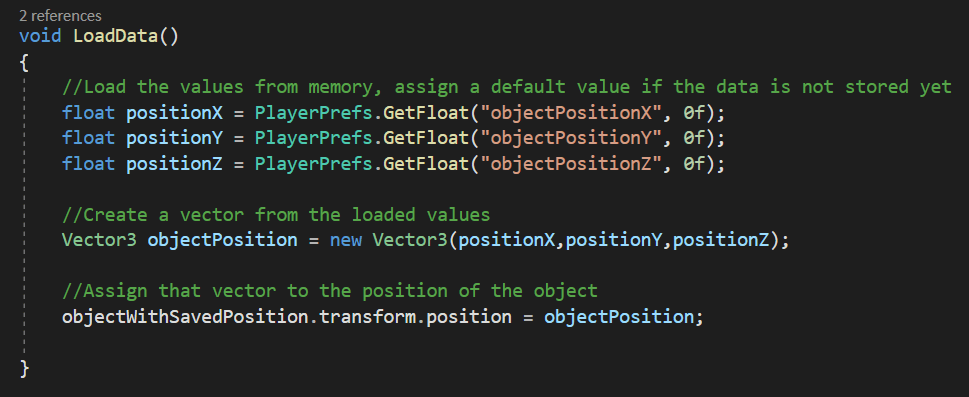969x397 pixels.
Task: Click the Vector3 type before objectPosition
Action: tap(99, 240)
